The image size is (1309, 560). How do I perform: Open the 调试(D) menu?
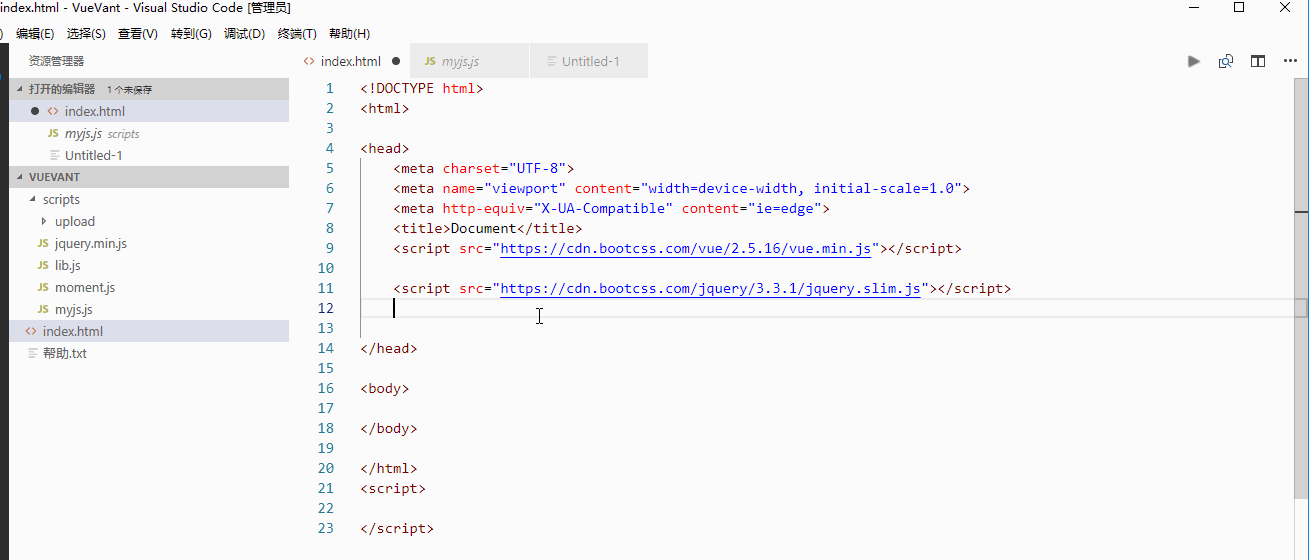pyautogui.click(x=244, y=34)
